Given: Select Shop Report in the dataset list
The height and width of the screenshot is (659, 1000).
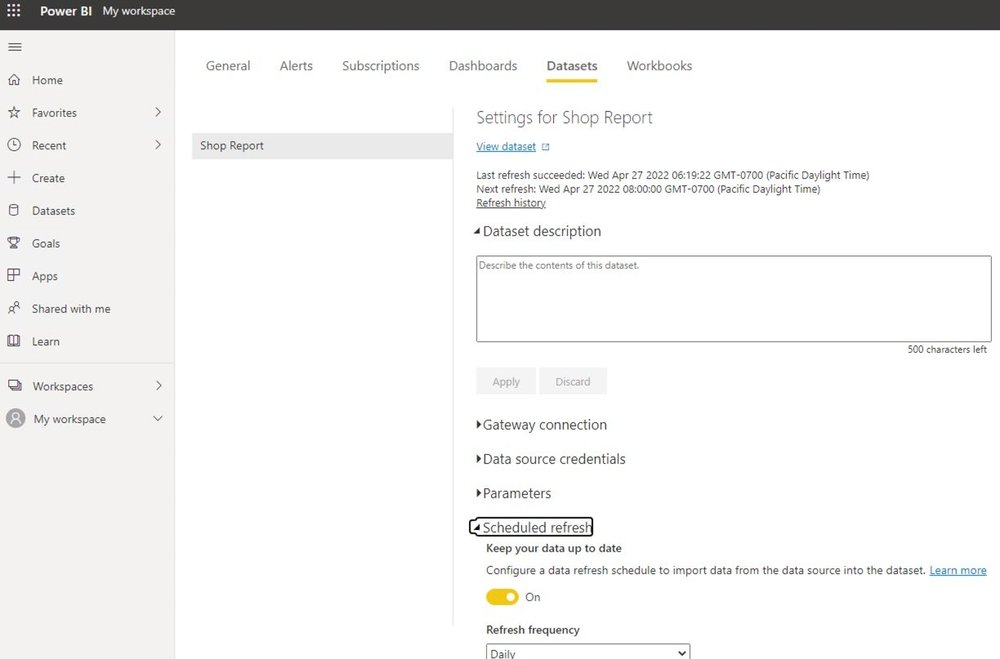Looking at the screenshot, I should pyautogui.click(x=322, y=145).
